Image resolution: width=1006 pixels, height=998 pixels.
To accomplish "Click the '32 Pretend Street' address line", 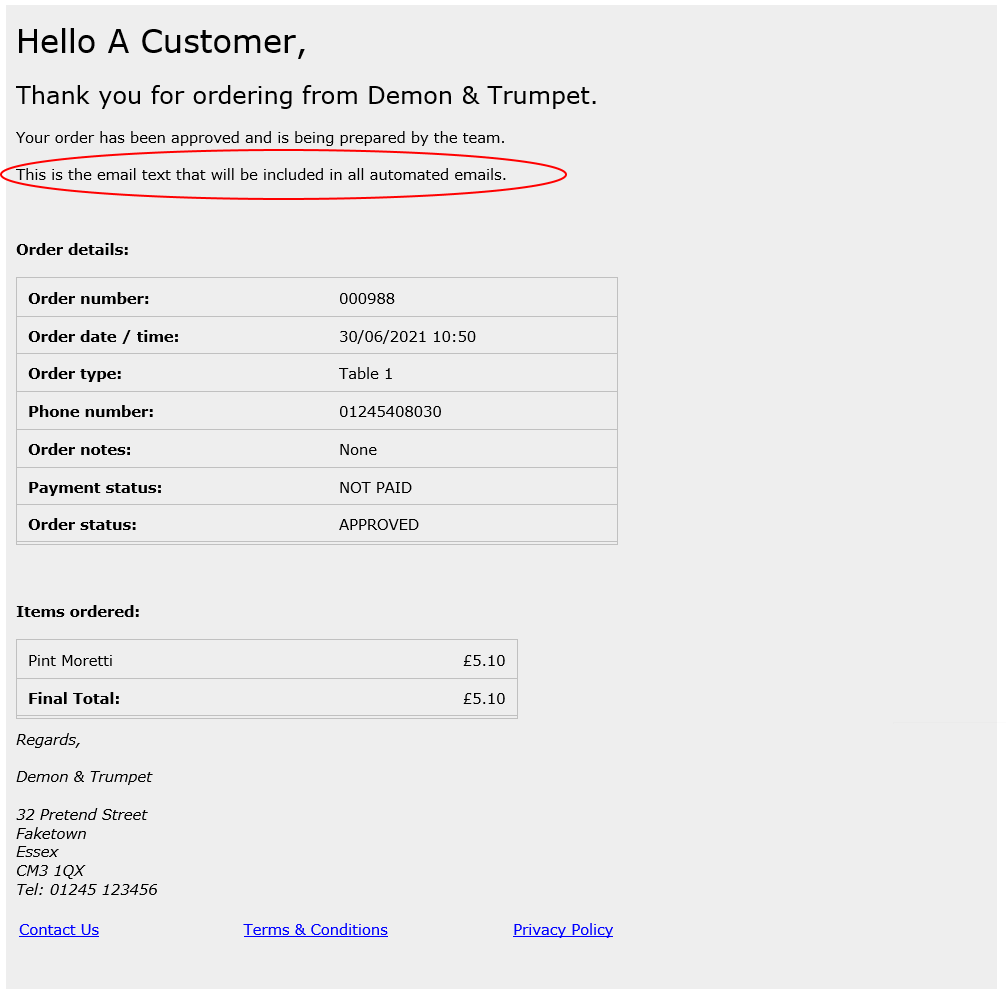I will pyautogui.click(x=81, y=815).
